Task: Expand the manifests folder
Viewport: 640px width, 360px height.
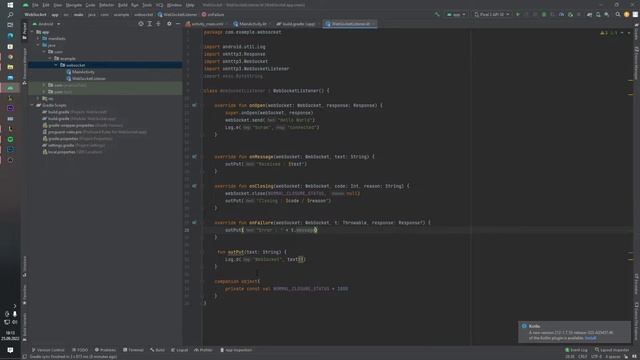Action: tap(38, 38)
